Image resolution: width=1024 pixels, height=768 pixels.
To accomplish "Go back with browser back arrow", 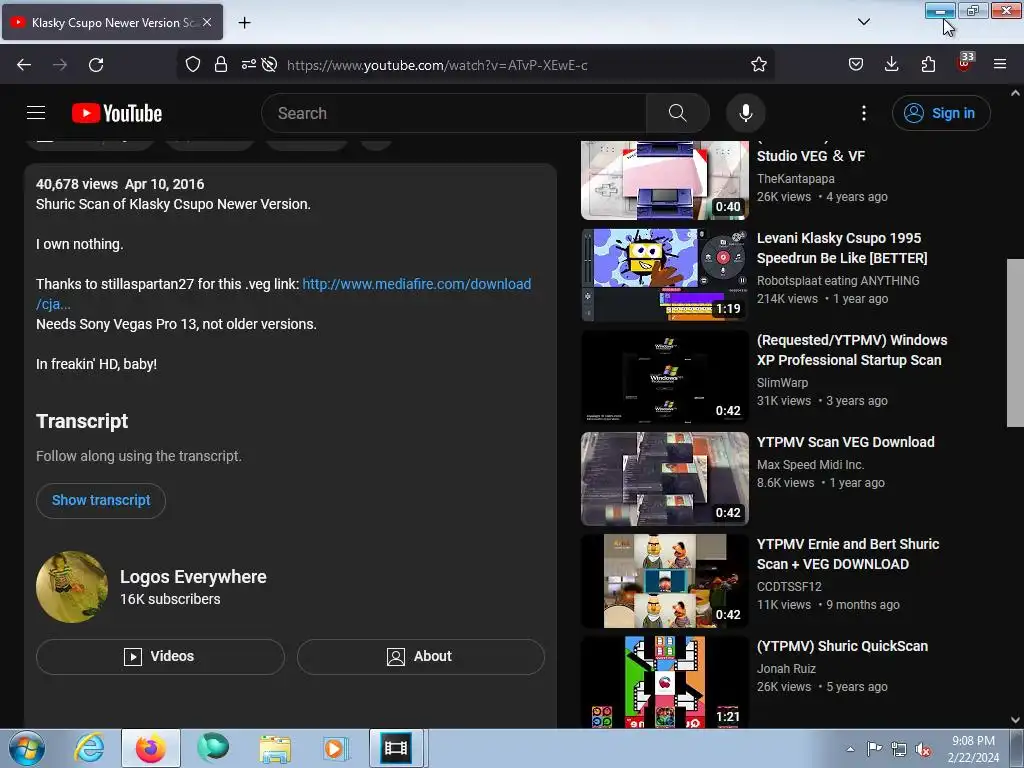I will click(24, 65).
